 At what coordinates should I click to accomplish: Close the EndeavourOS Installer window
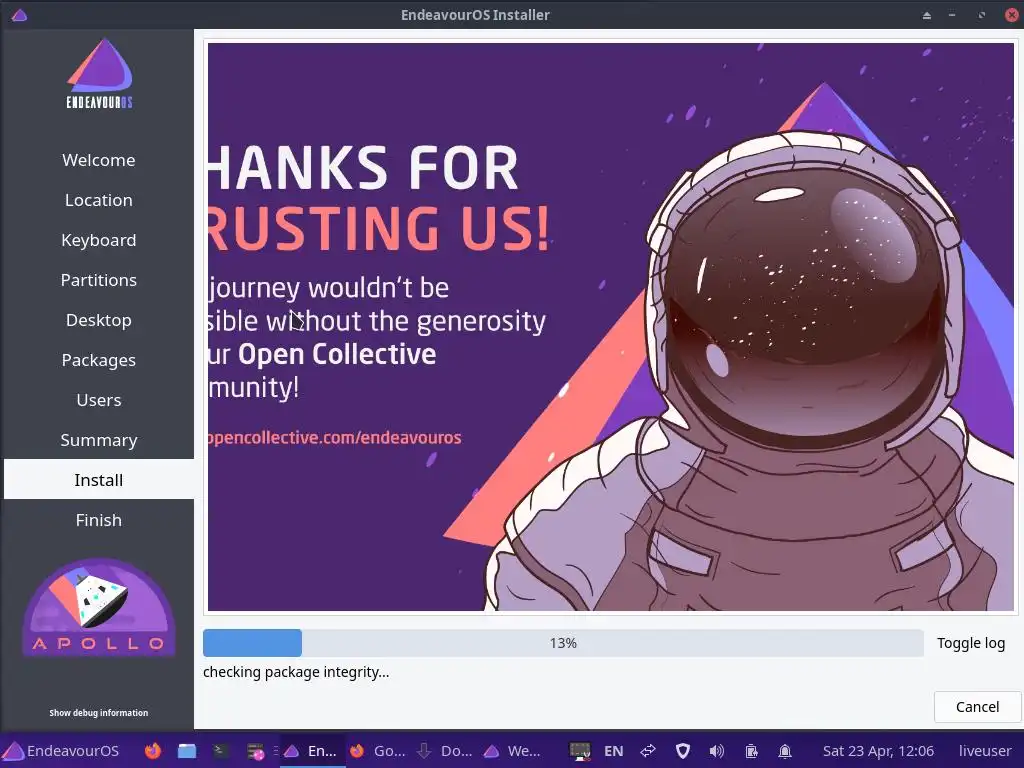point(1012,15)
